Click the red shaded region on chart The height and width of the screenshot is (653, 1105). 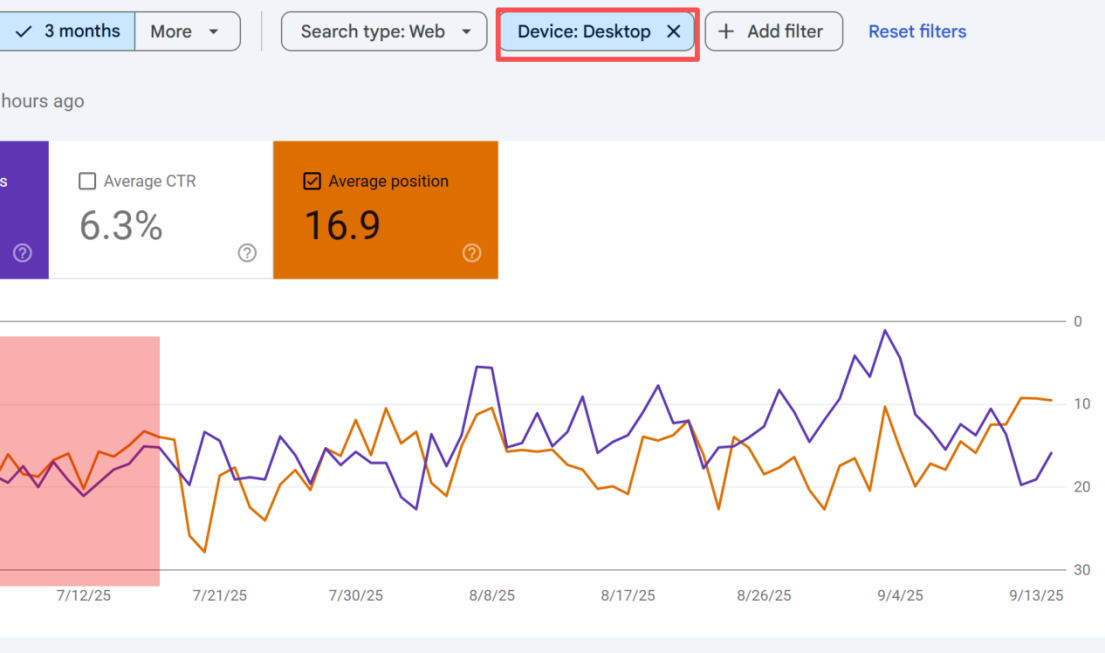coord(80,460)
